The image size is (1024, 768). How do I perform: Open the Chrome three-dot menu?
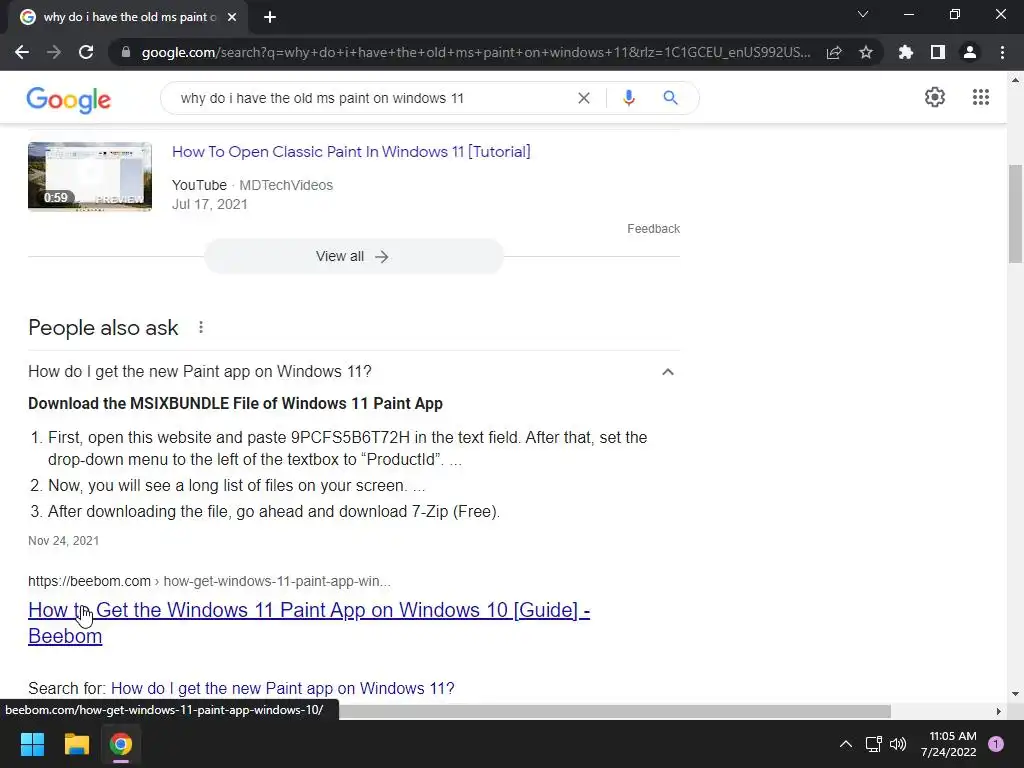click(1002, 52)
